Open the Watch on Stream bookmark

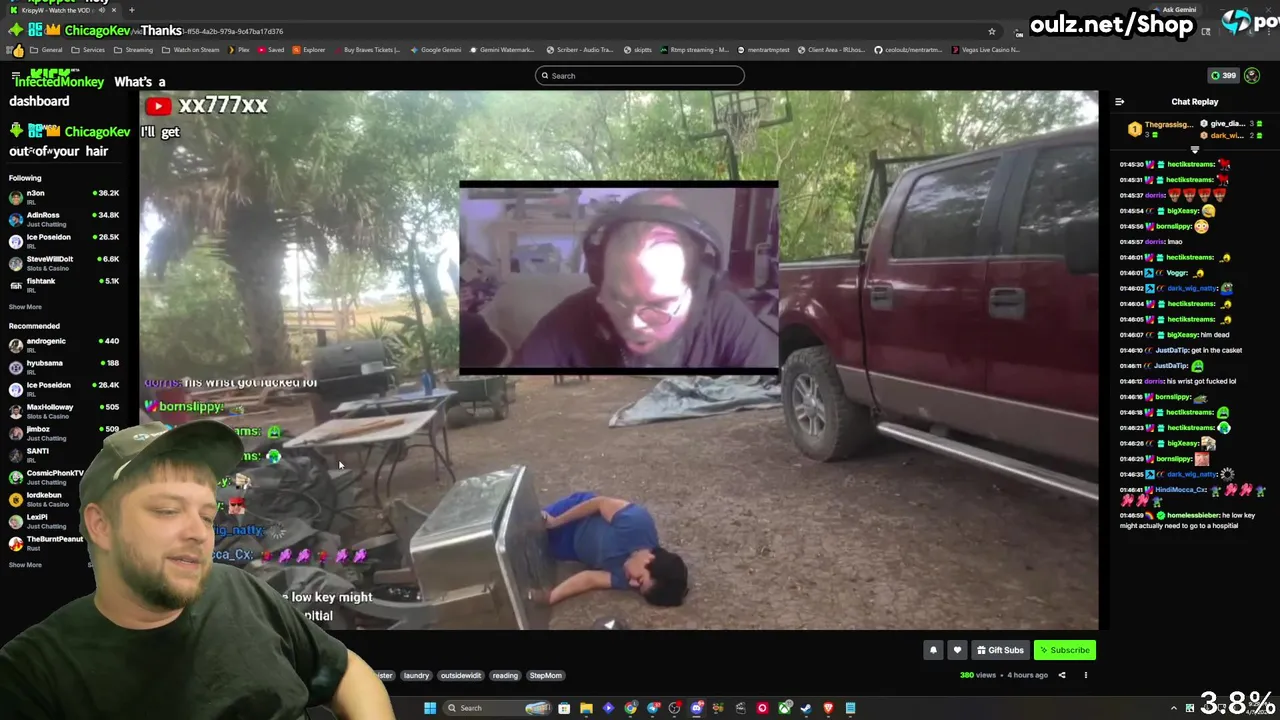[190, 50]
